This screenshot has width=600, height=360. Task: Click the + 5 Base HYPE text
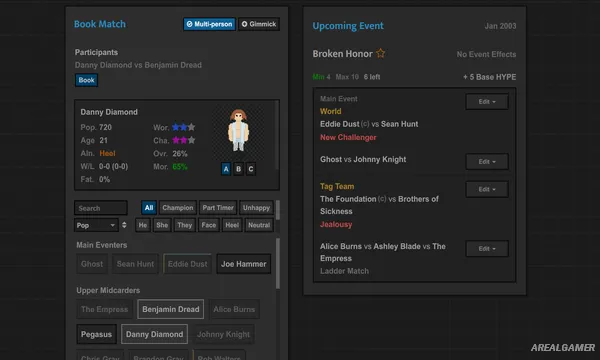[489, 77]
